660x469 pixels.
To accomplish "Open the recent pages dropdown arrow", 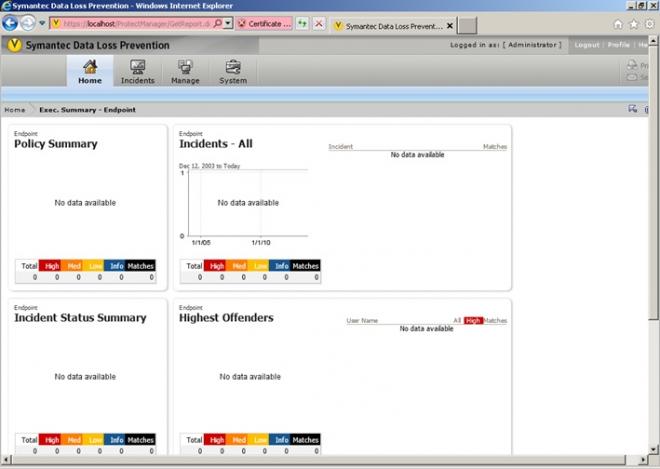I will (42, 23).
